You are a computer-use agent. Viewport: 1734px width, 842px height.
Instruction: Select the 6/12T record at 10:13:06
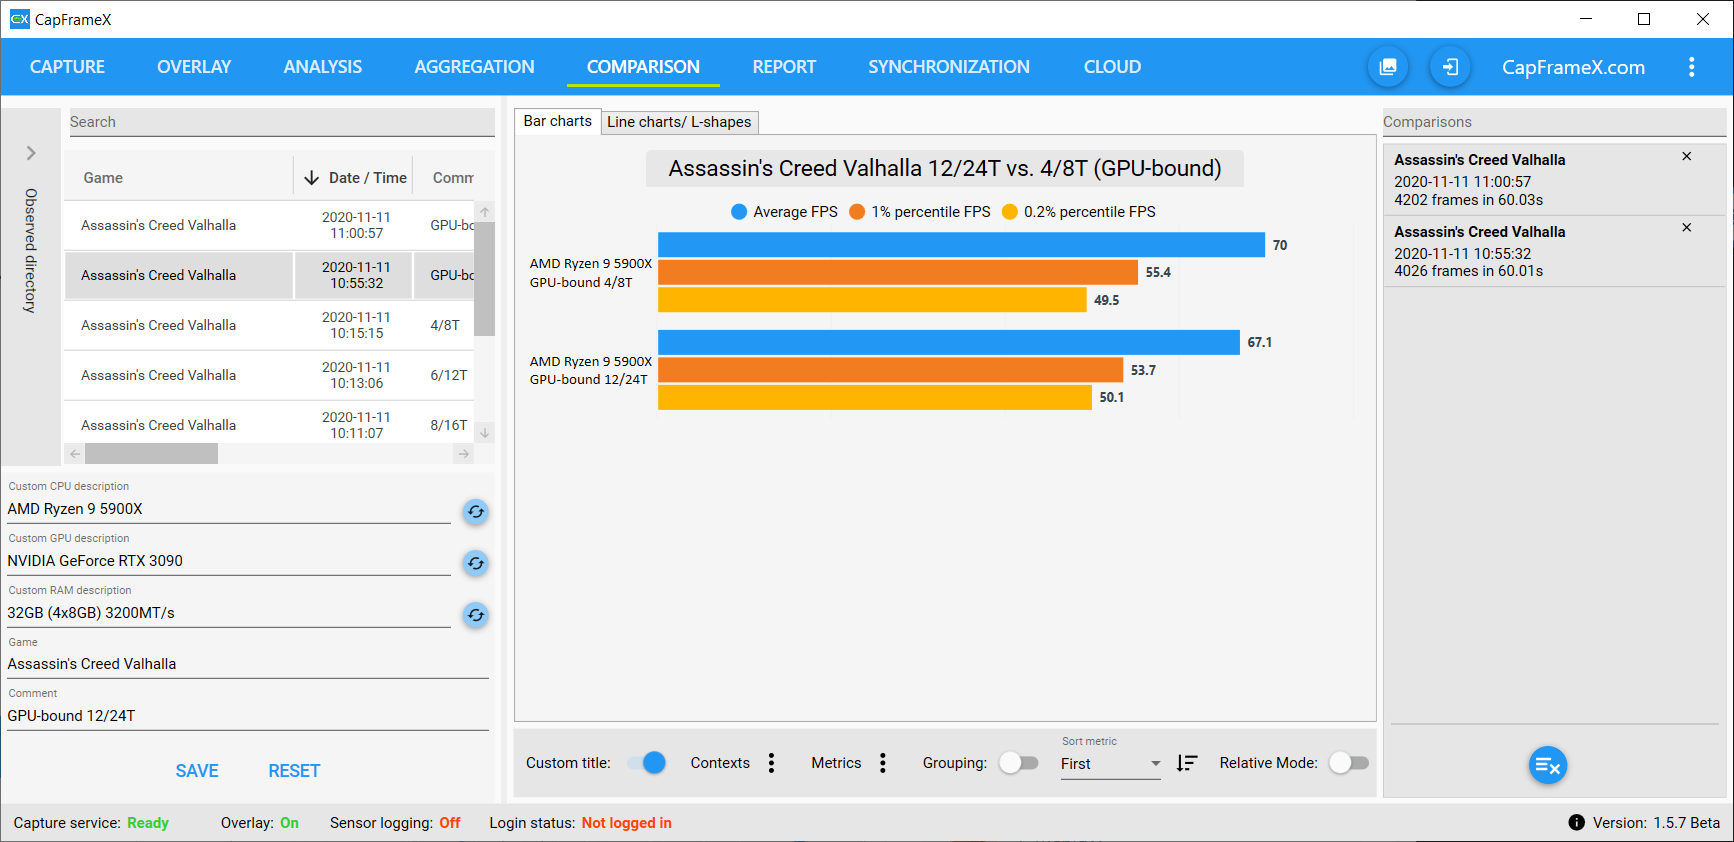pyautogui.click(x=269, y=375)
